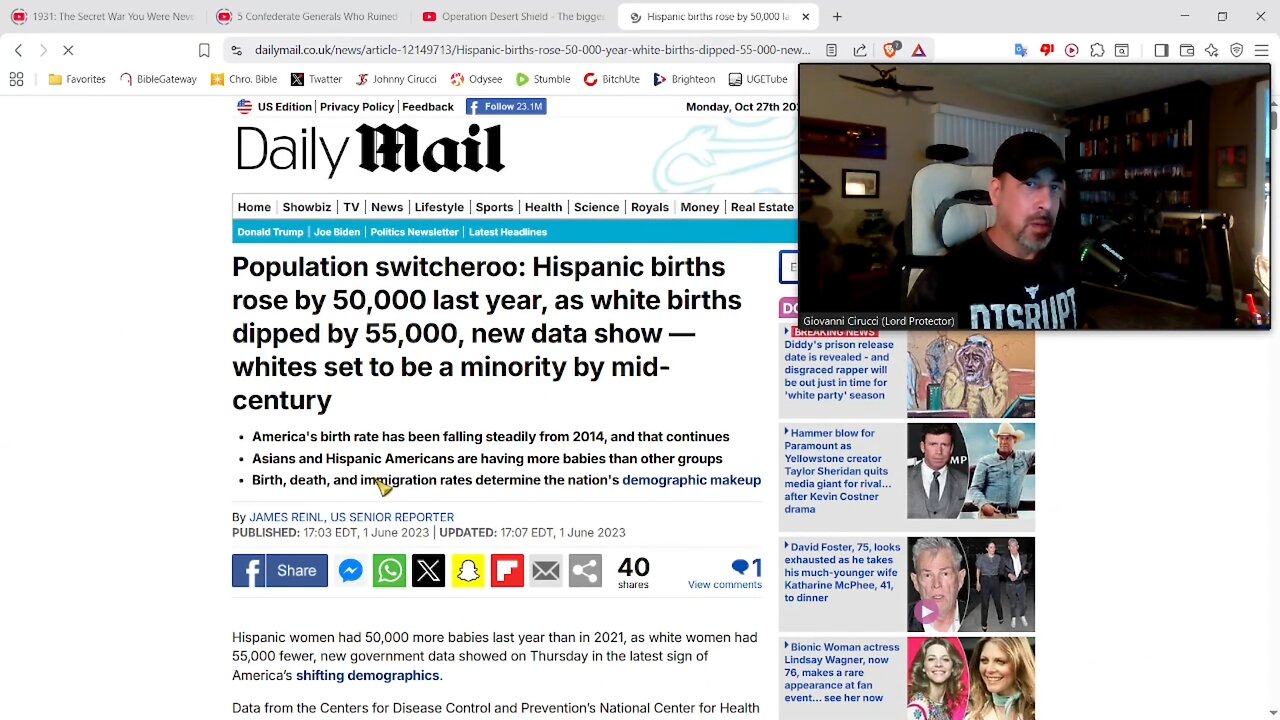This screenshot has width=1280, height=720.
Task: Go back to the previous page
Action: click(18, 50)
